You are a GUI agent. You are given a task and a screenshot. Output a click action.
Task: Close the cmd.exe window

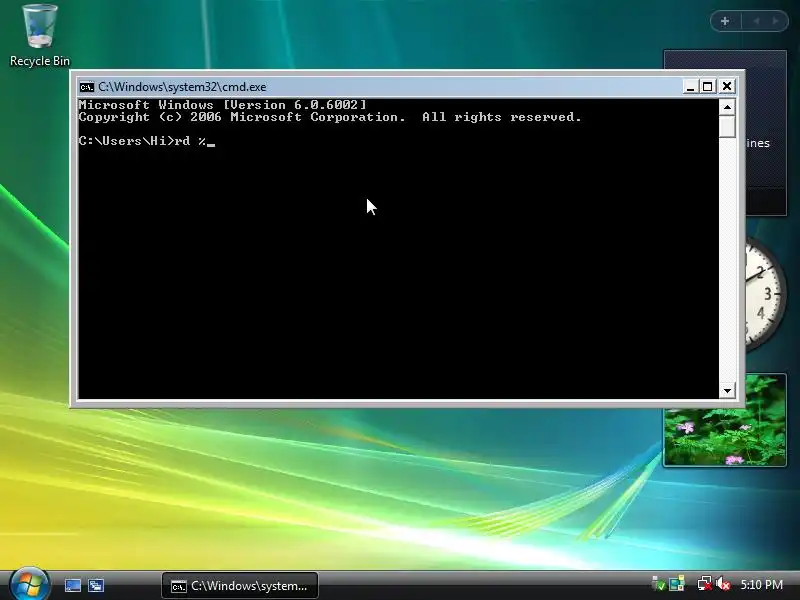click(727, 86)
